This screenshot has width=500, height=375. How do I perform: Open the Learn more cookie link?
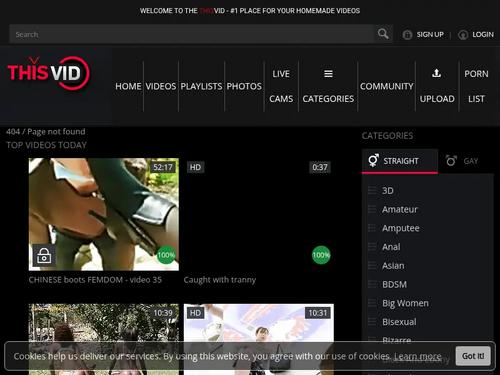point(418,356)
